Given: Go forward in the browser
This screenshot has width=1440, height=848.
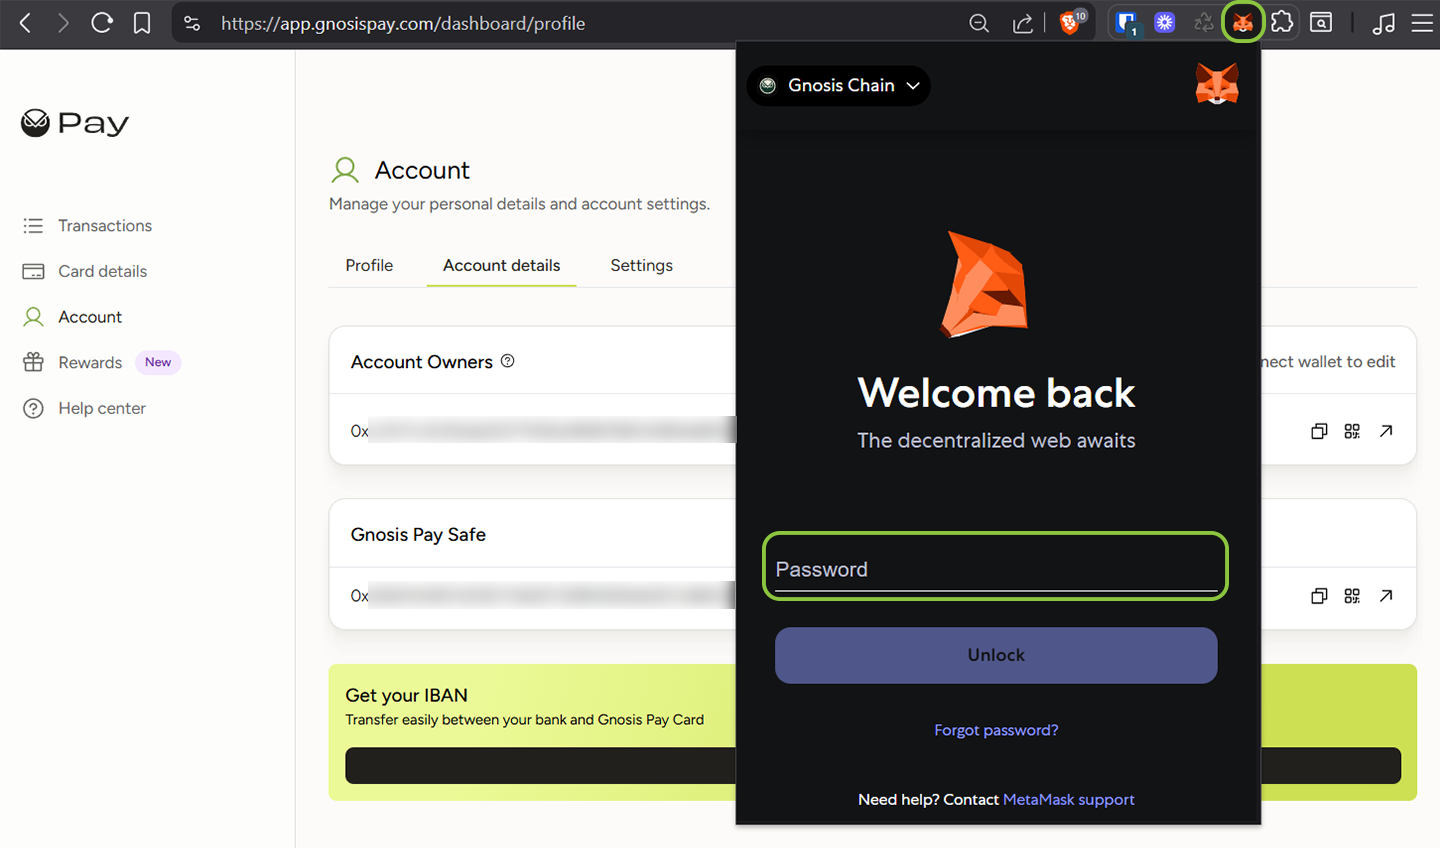Looking at the screenshot, I should (x=63, y=23).
